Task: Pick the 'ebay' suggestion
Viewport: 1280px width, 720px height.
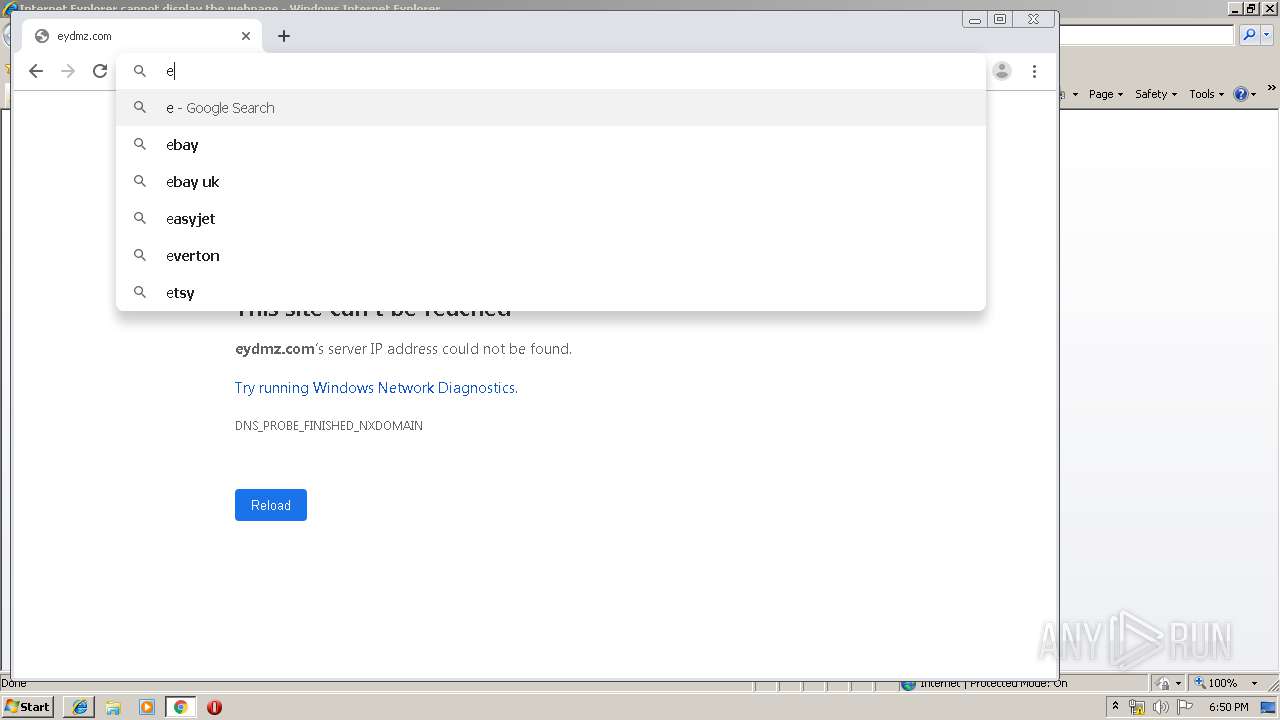Action: click(551, 145)
